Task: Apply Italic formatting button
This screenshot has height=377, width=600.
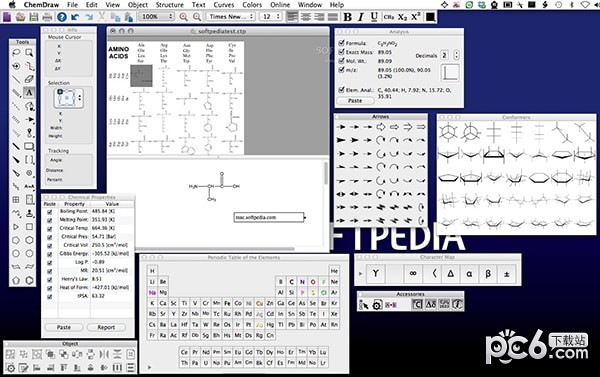Action: pos(360,17)
